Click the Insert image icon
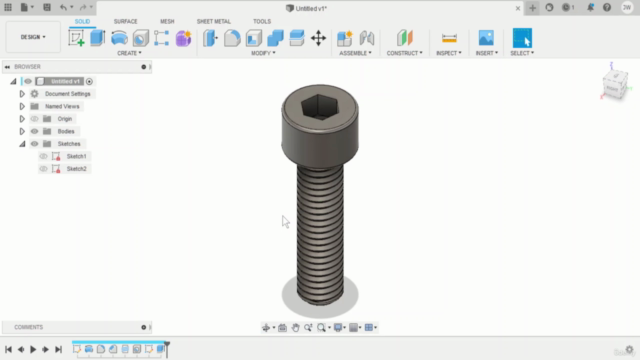This screenshot has width=640, height=360. coord(486,38)
